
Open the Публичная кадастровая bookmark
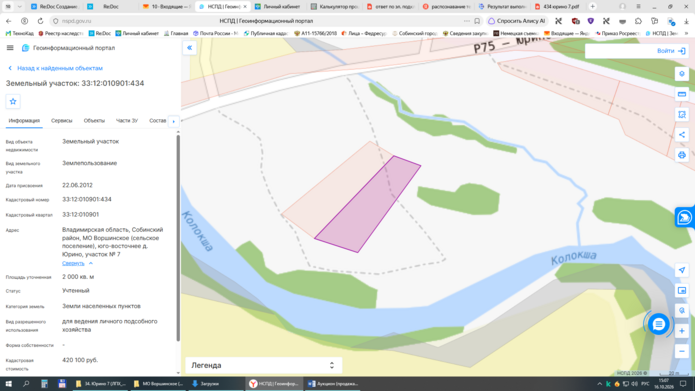click(266, 33)
